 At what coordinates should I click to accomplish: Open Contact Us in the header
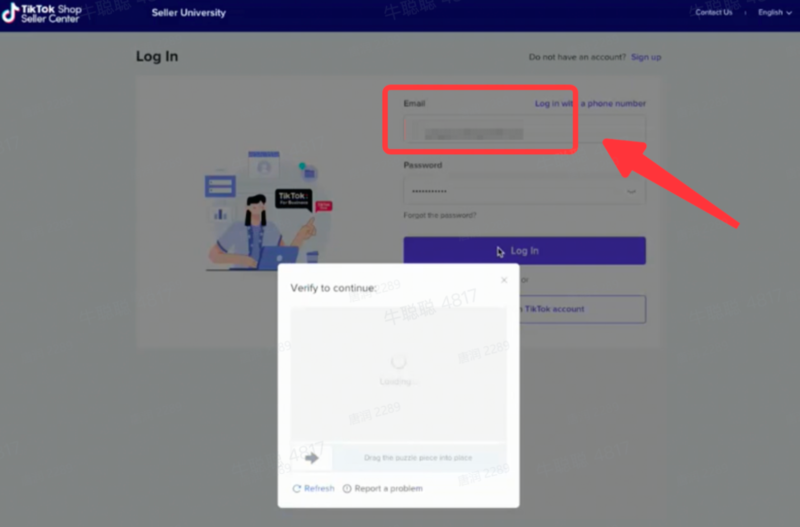[x=714, y=13]
